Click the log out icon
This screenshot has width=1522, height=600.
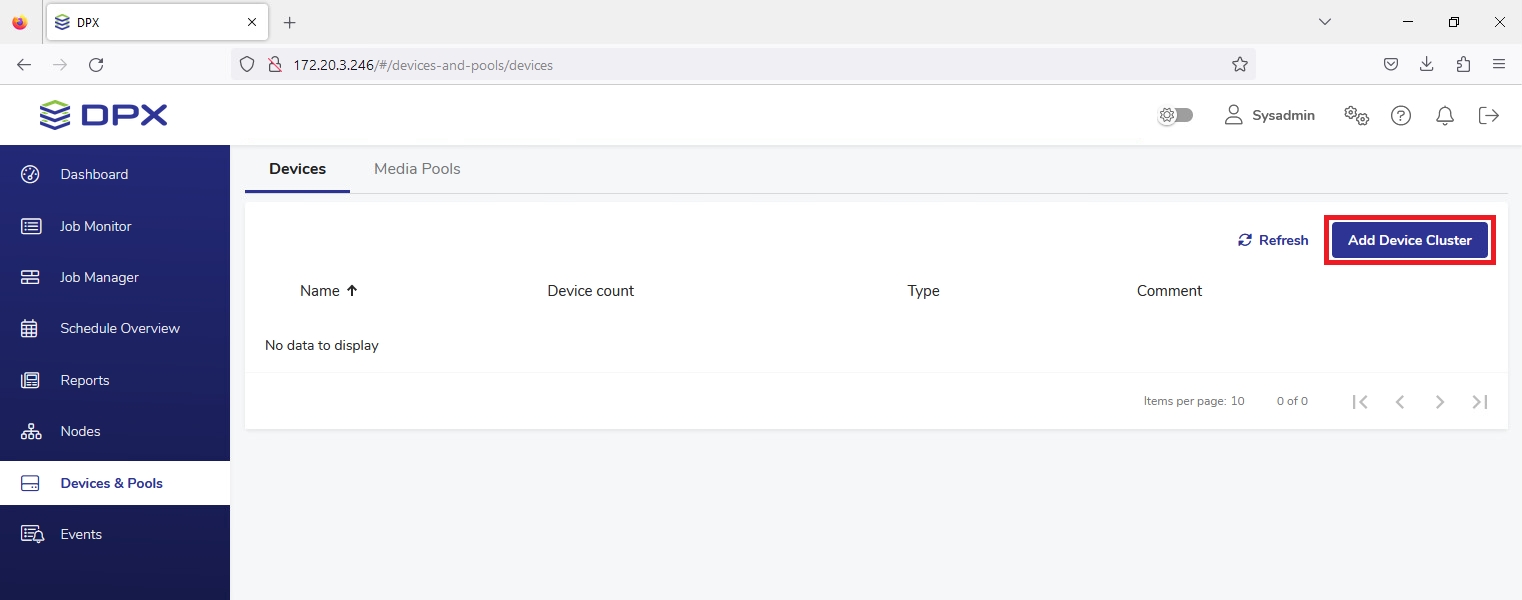(x=1489, y=115)
